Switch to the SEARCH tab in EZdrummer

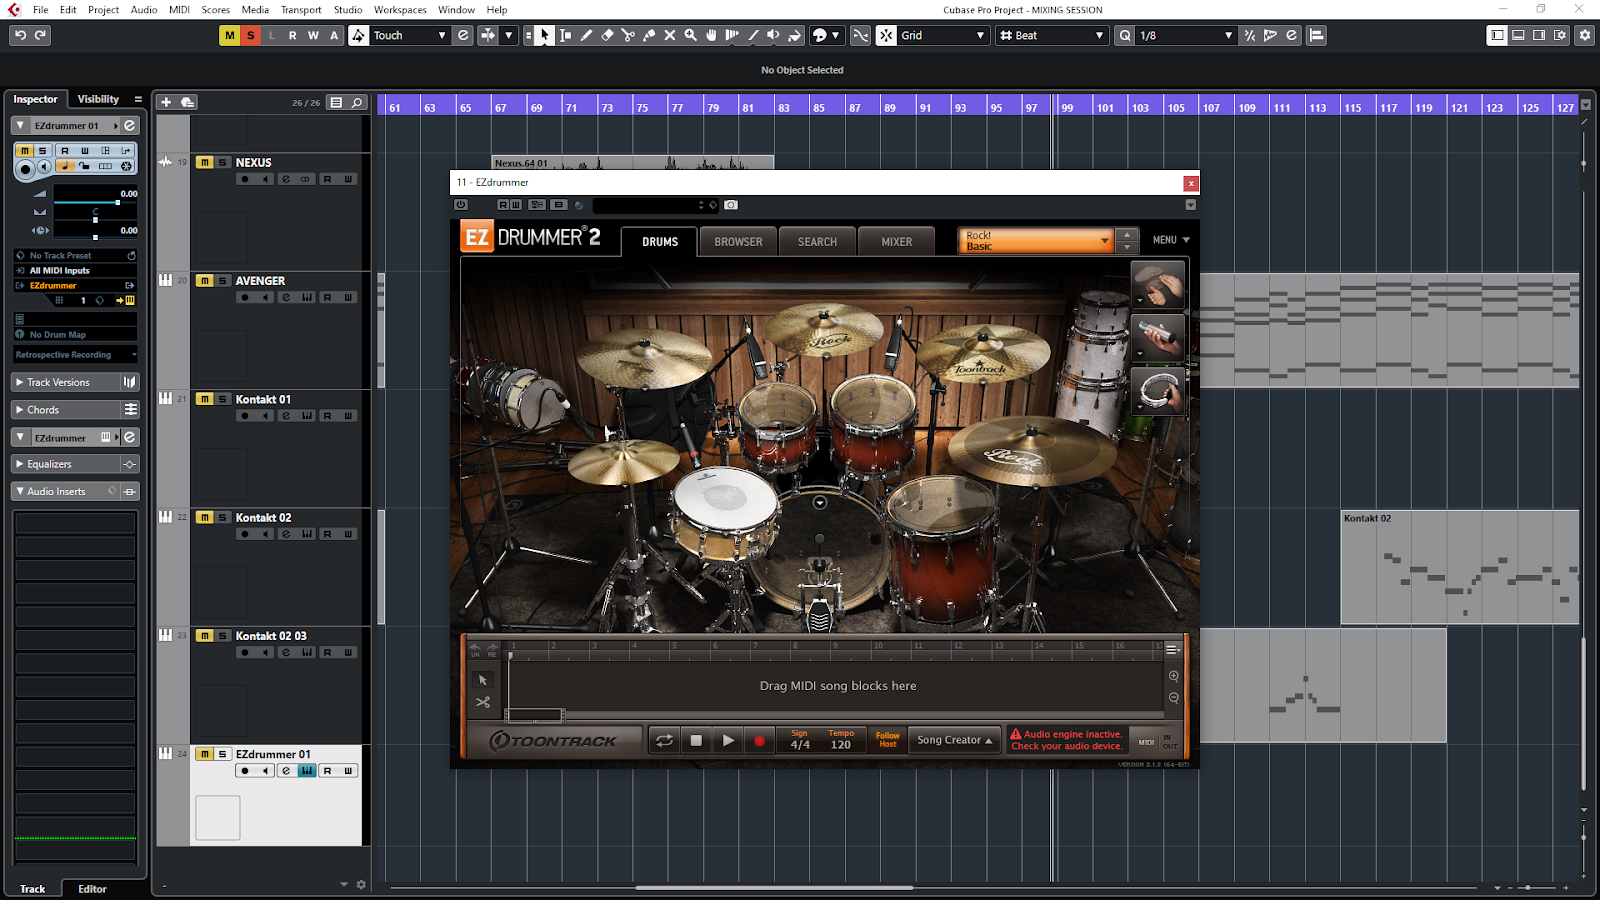[817, 241]
